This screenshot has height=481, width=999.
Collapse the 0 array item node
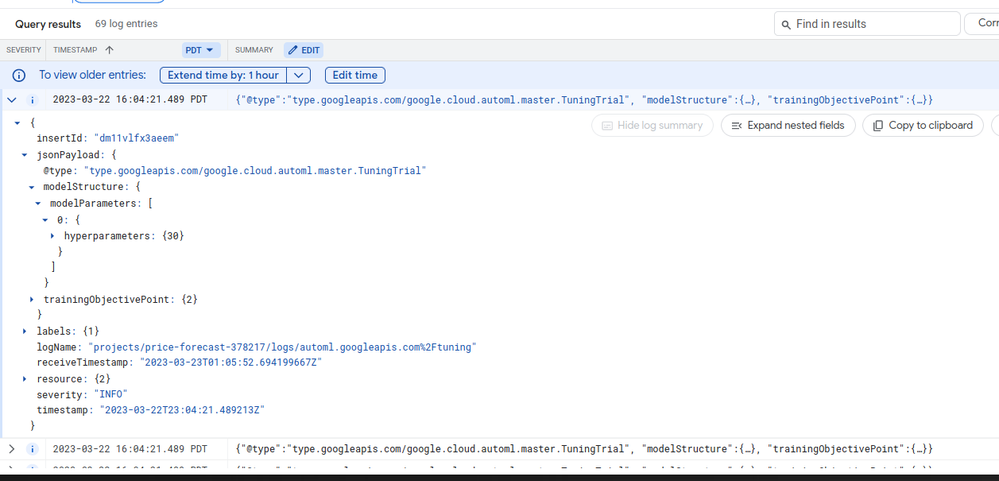pos(45,219)
